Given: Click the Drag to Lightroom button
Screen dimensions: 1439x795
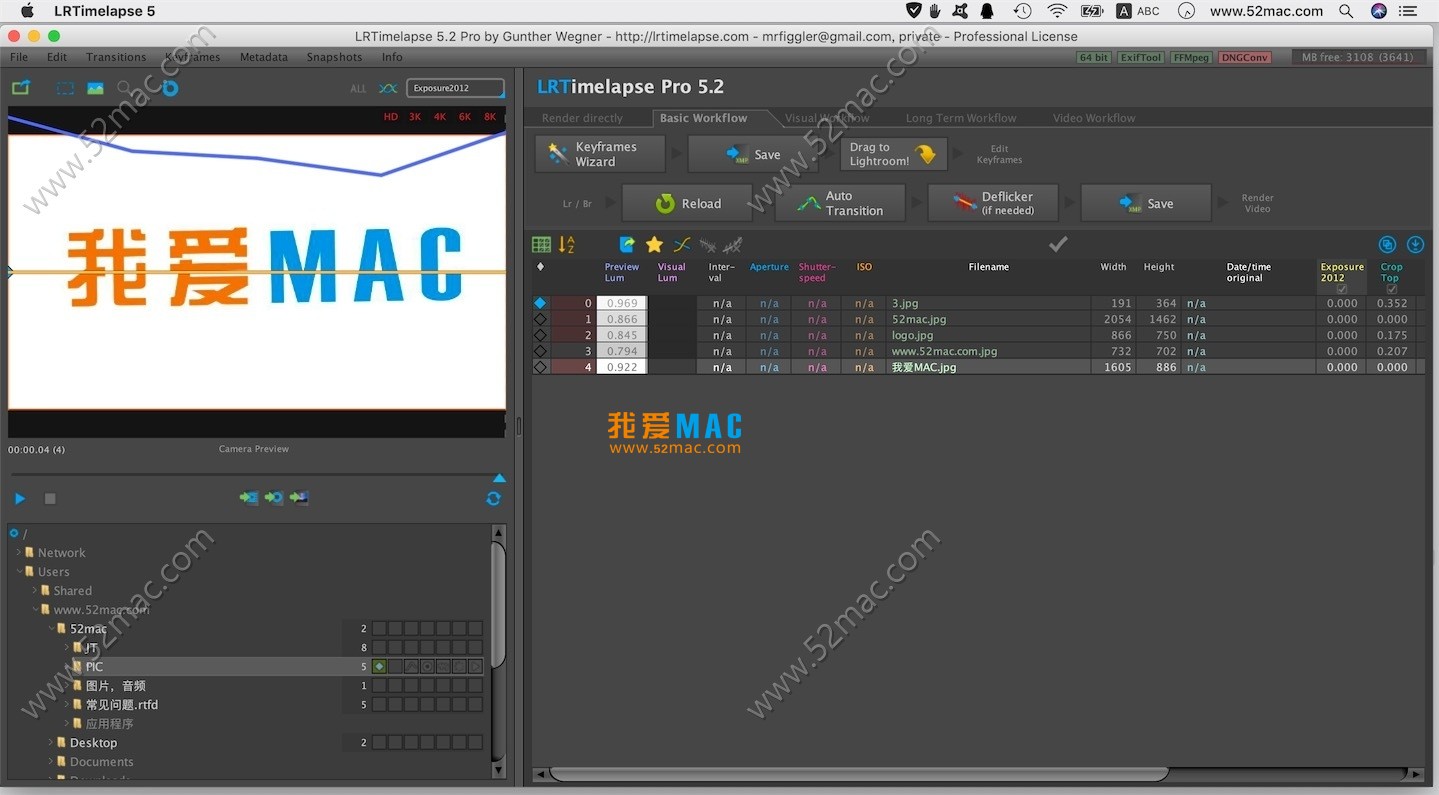Looking at the screenshot, I should coord(892,154).
